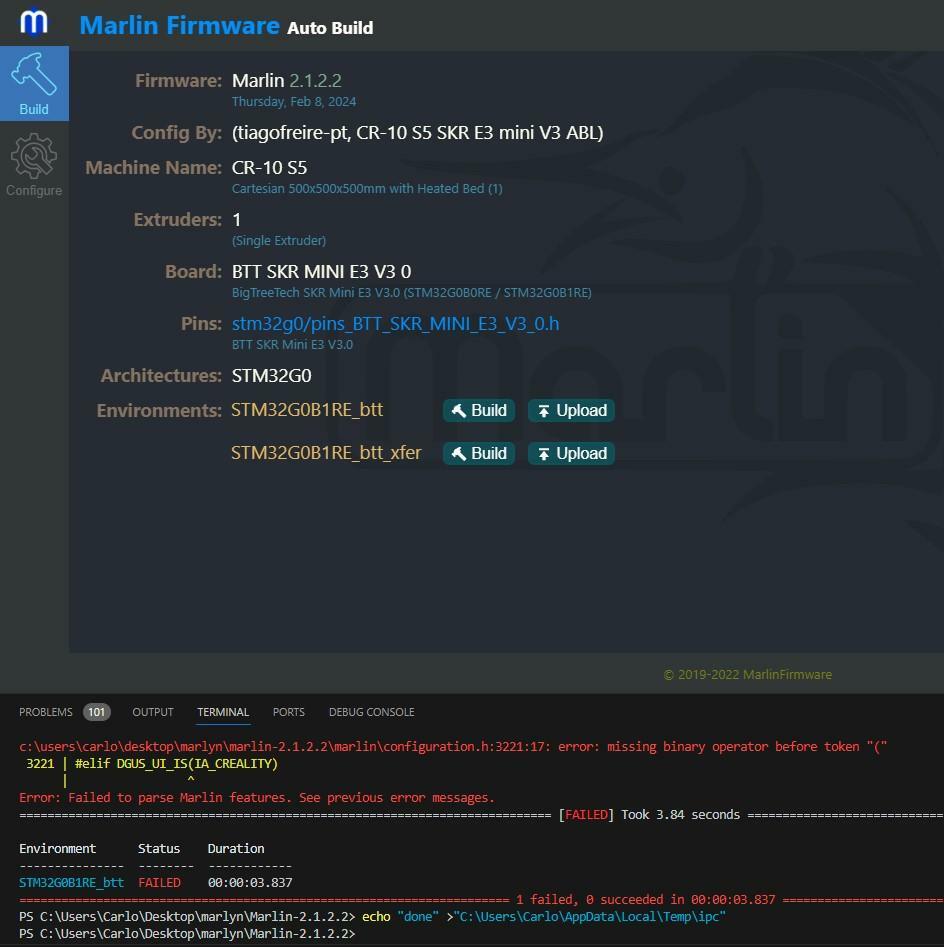
Task: Click the Marlin 2.1.2.2 firmware version
Action: tap(287, 80)
